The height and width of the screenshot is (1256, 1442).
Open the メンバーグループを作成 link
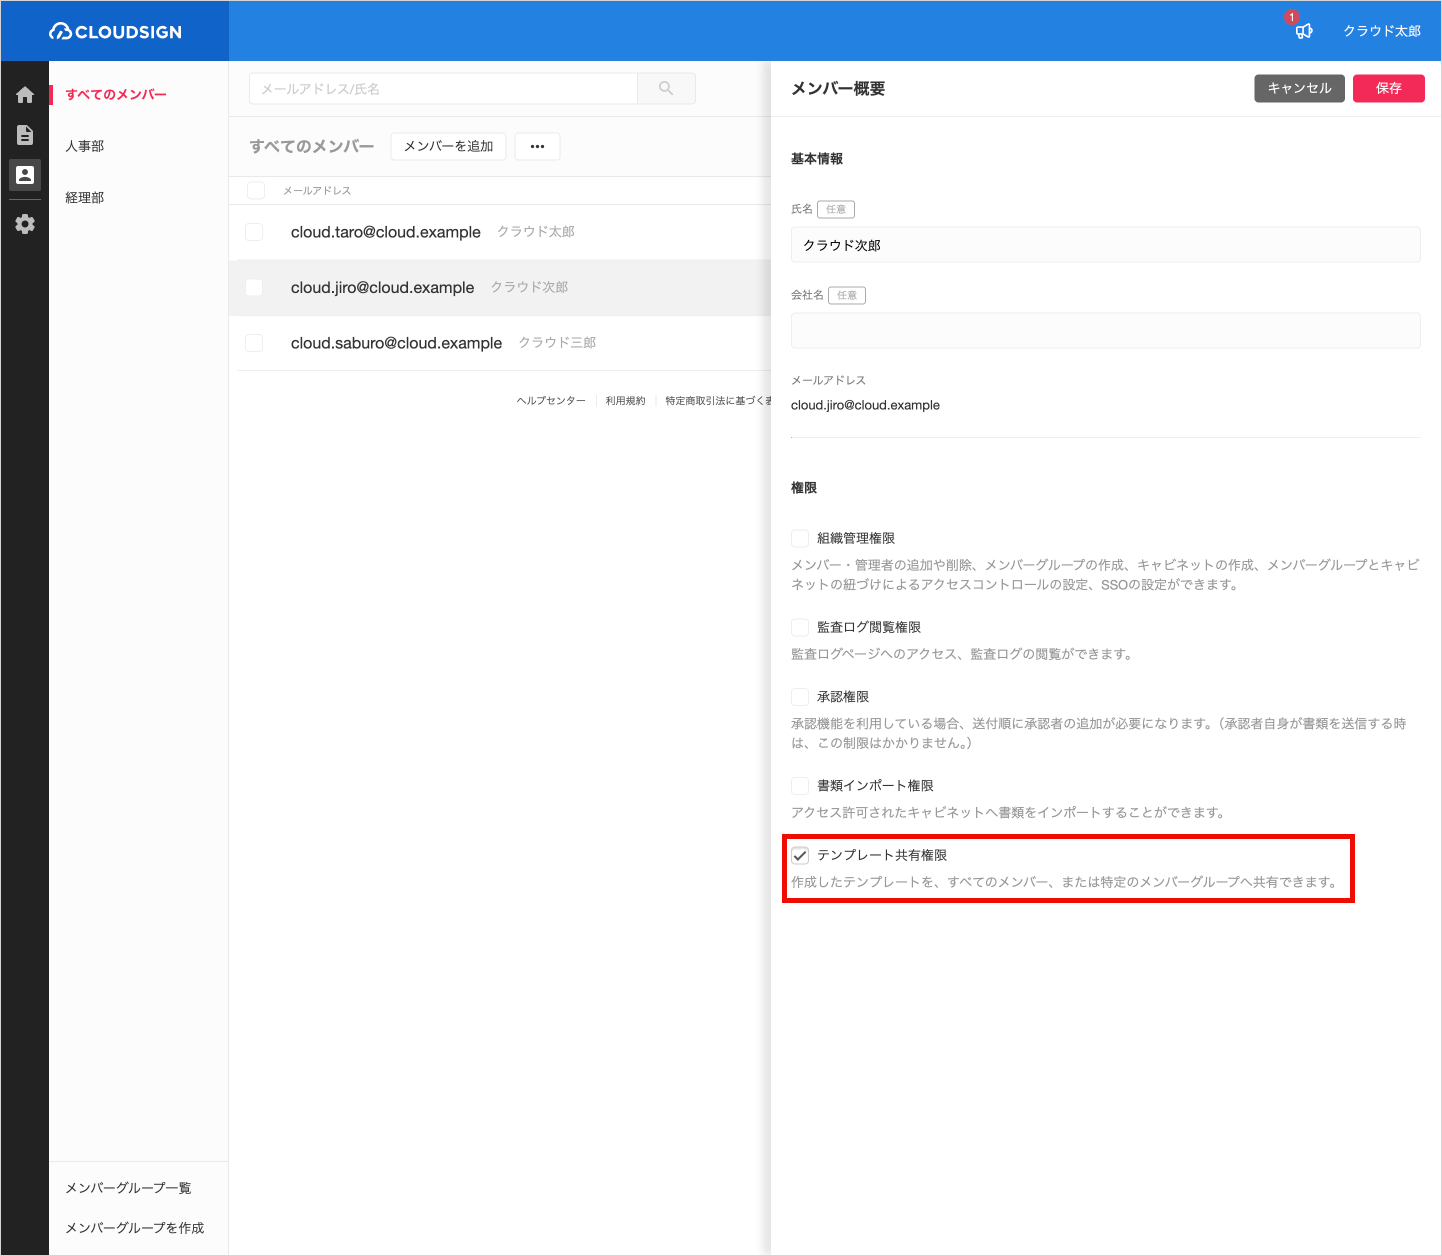(x=135, y=1228)
